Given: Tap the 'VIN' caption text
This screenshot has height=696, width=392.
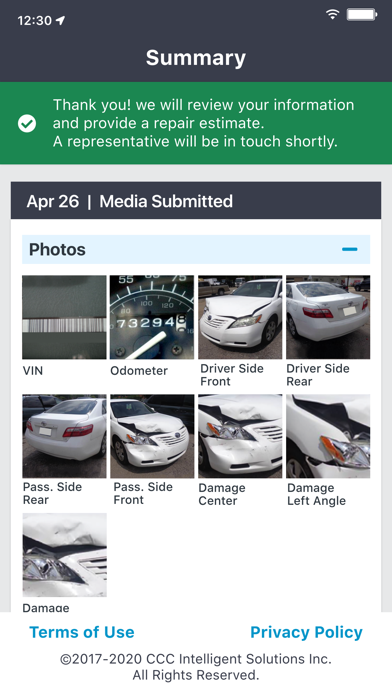Looking at the screenshot, I should [x=33, y=371].
